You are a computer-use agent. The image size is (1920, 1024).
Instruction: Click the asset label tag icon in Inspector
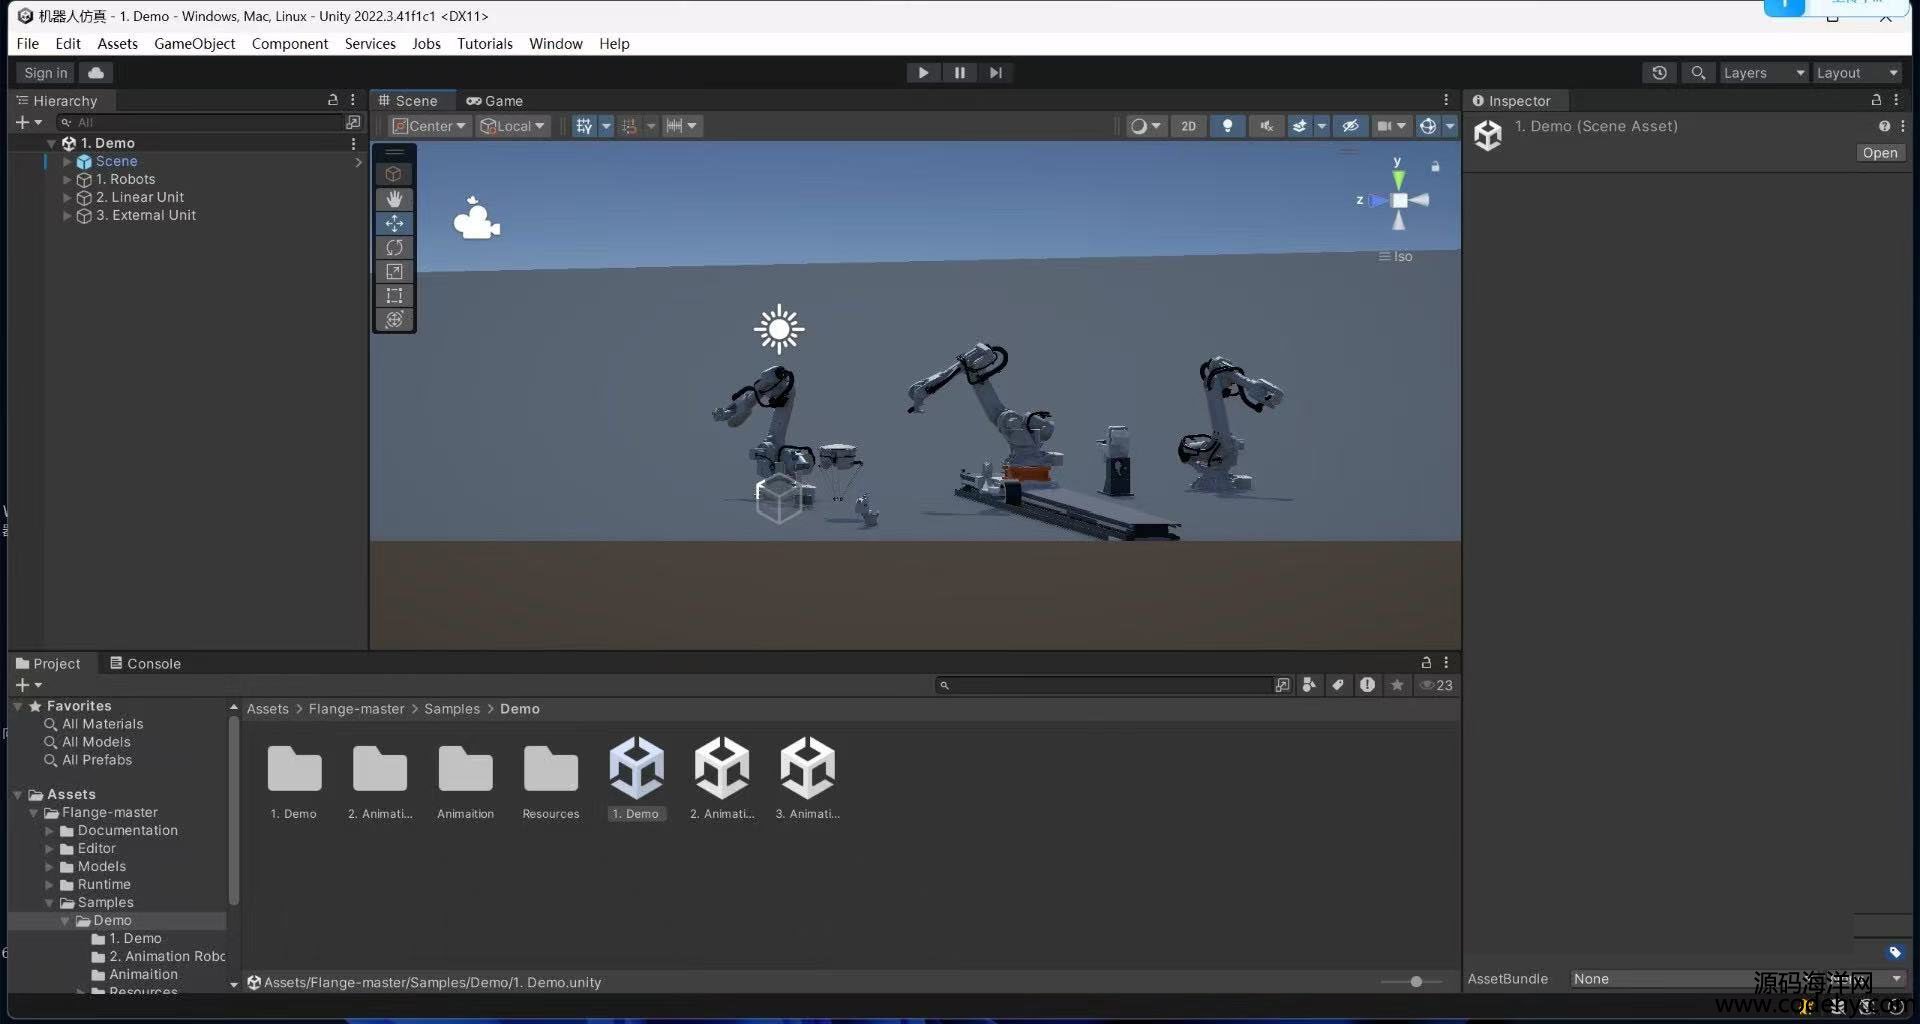1895,953
